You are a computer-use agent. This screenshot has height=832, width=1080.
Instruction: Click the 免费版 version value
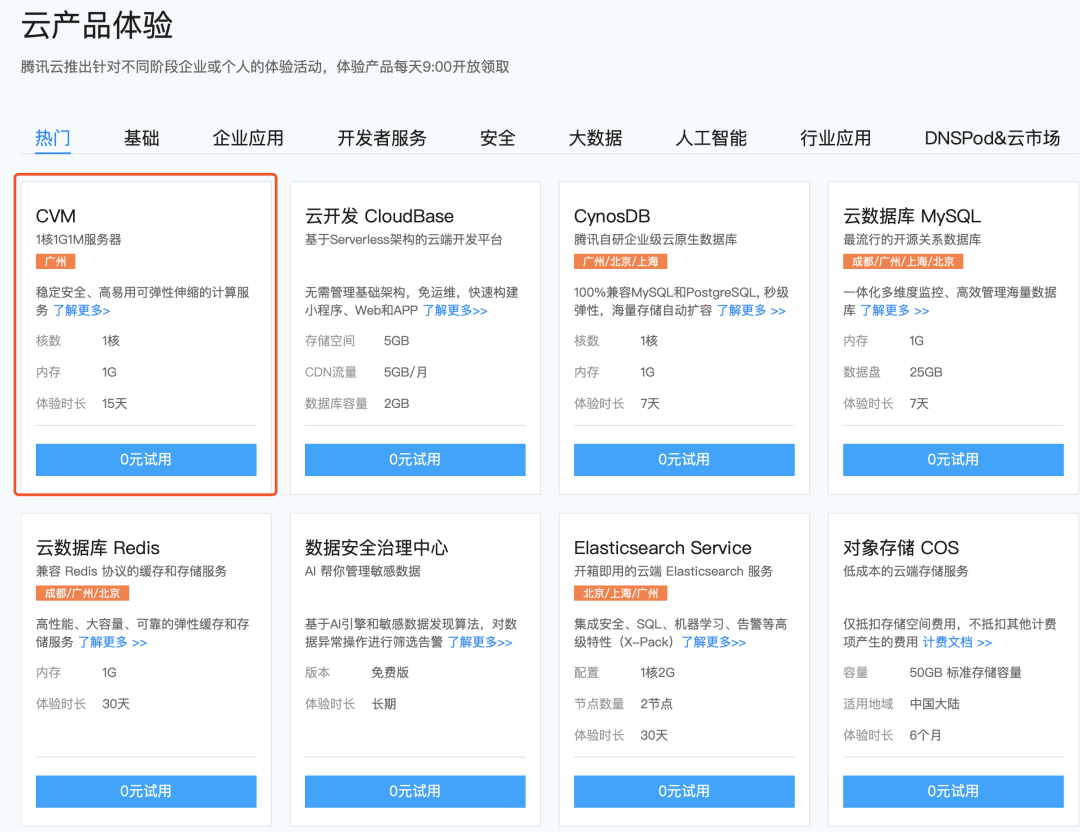click(390, 673)
